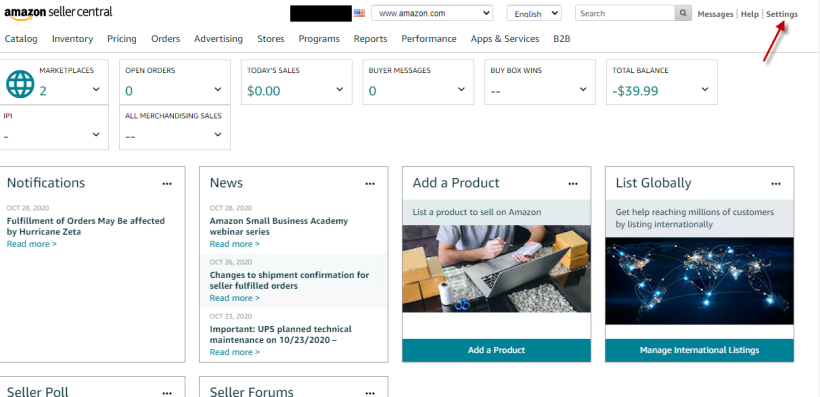820x397 pixels.
Task: Open Add a Product card three-dot menu
Action: 573,184
